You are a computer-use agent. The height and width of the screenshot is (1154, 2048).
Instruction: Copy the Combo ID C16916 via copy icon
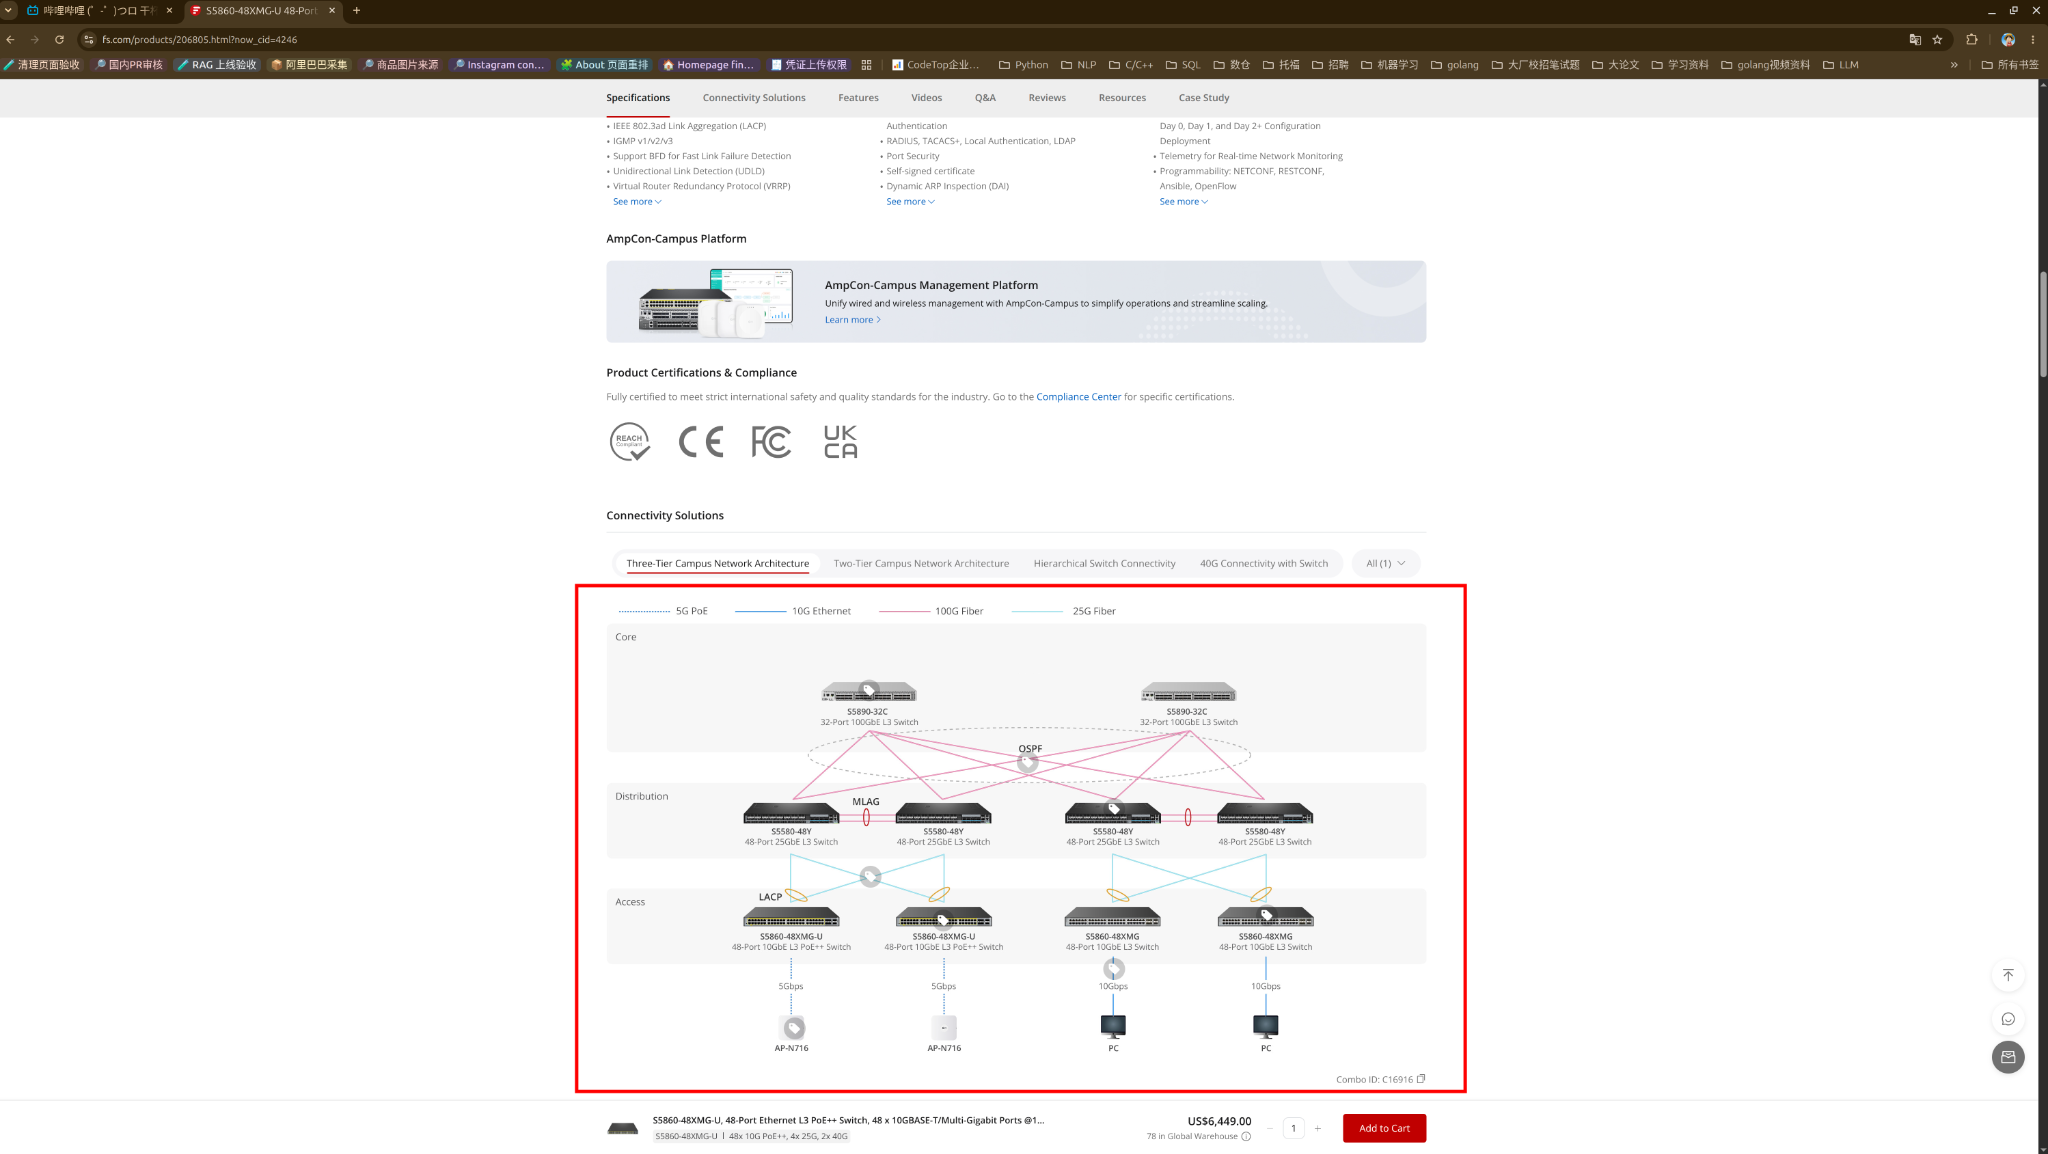click(1421, 1079)
